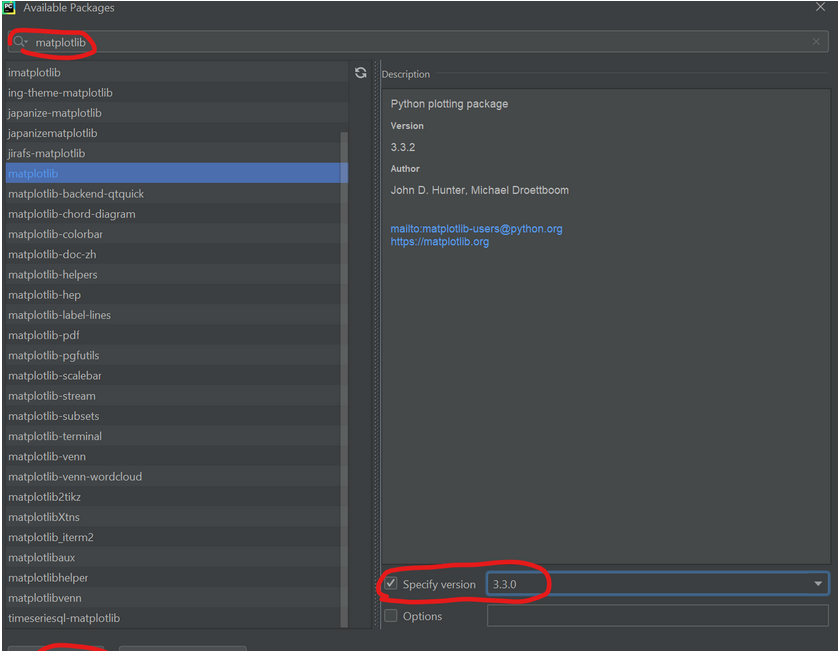Screen dimensions: 838x651
Task: Select the matplotlib-colorbar package
Action: [176, 234]
